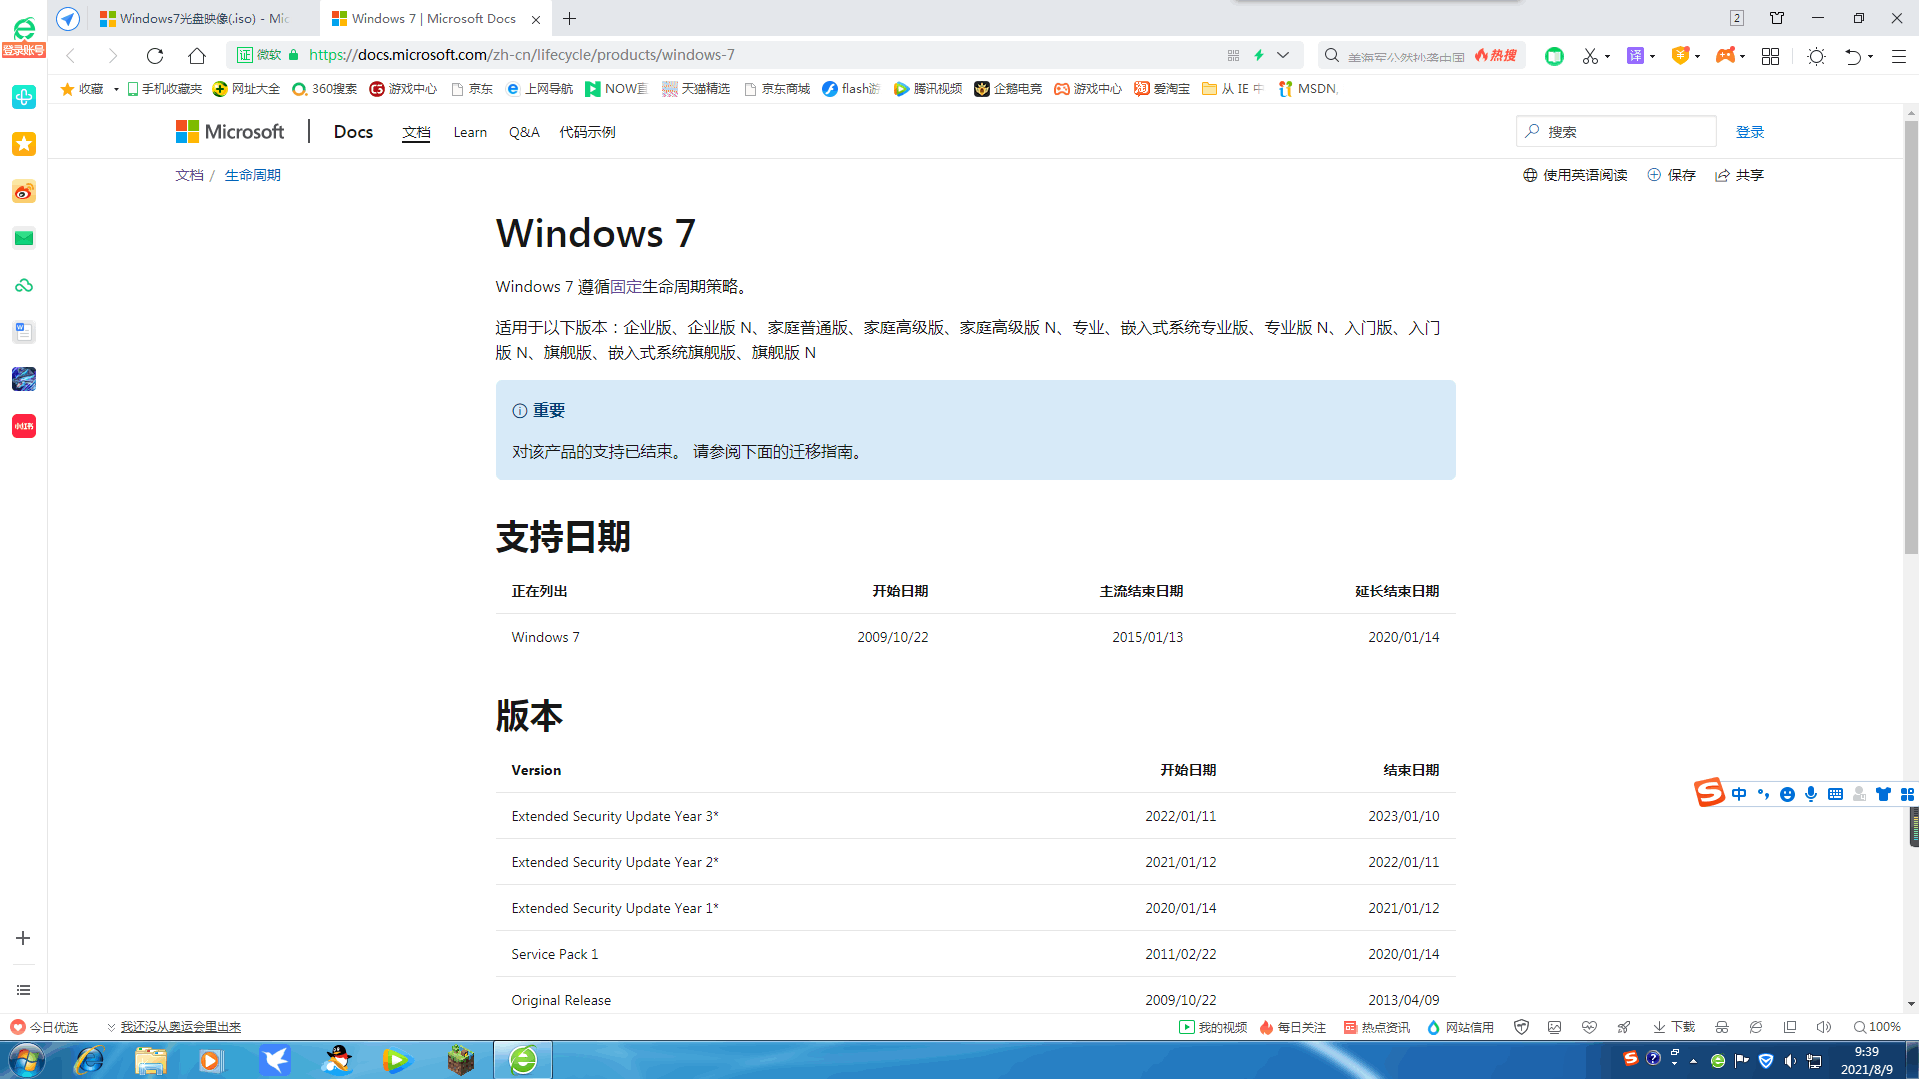Click the 保存 save button
The width and height of the screenshot is (1919, 1079).
pyautogui.click(x=1671, y=175)
